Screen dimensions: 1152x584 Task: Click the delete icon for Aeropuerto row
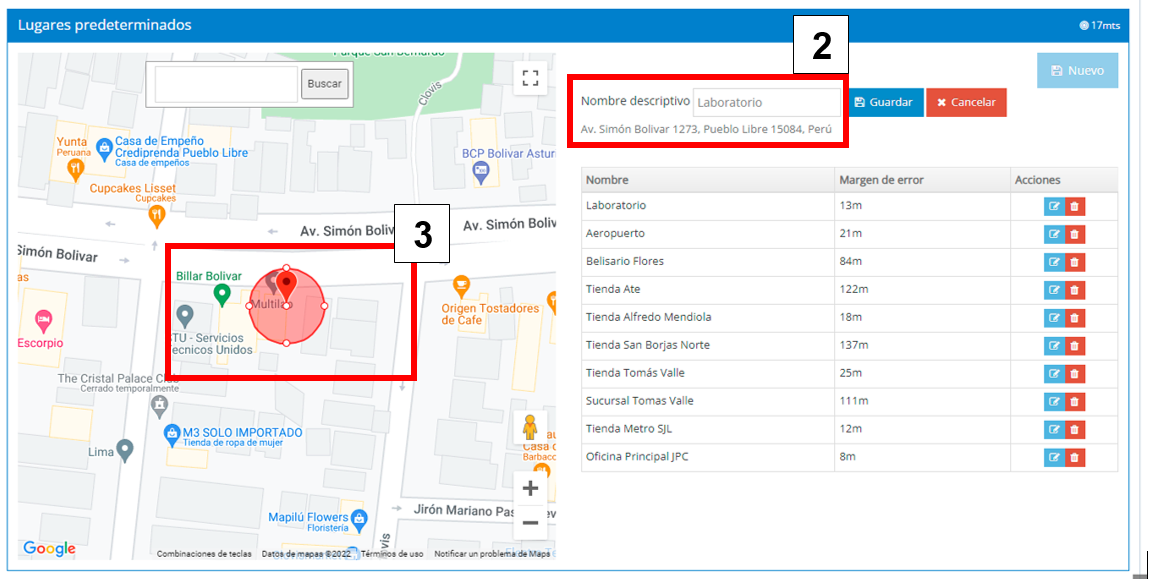pyautogui.click(x=1075, y=234)
